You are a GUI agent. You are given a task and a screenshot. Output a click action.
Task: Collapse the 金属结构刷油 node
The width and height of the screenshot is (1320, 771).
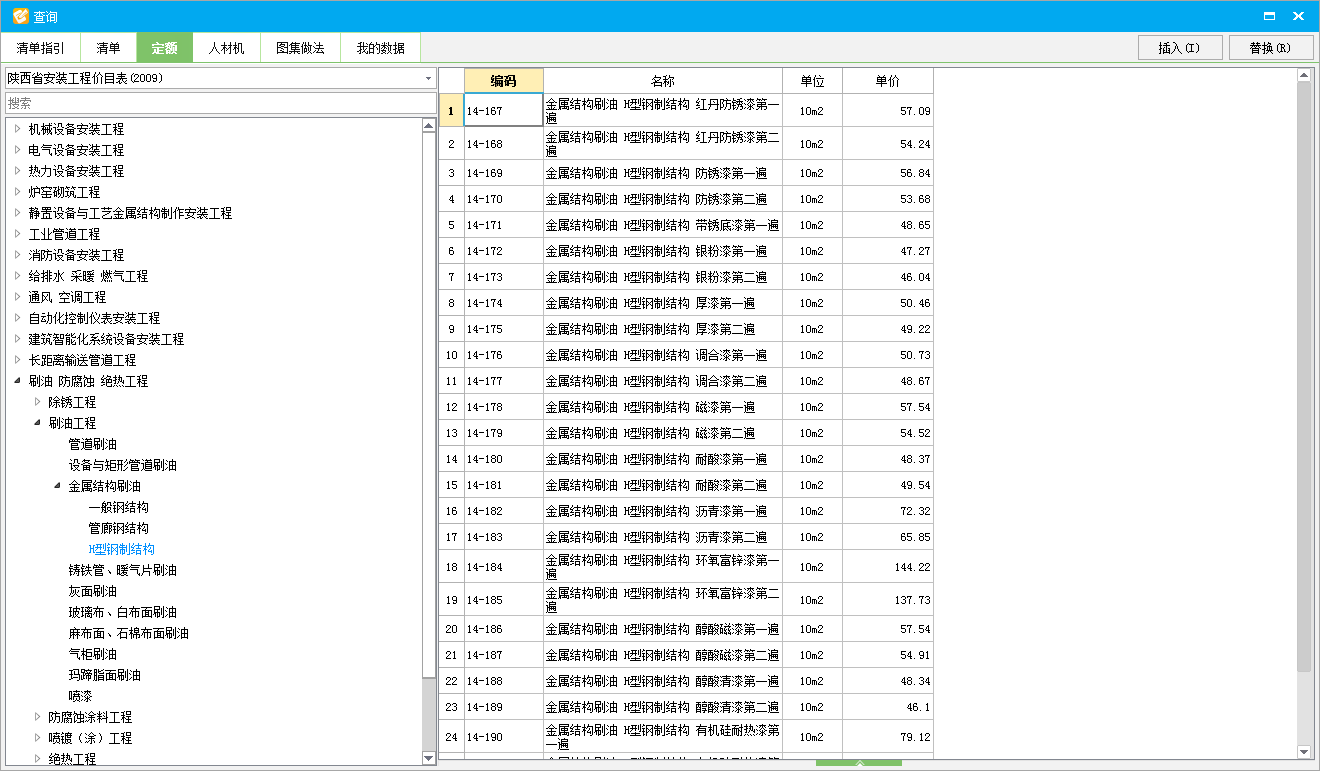click(57, 486)
